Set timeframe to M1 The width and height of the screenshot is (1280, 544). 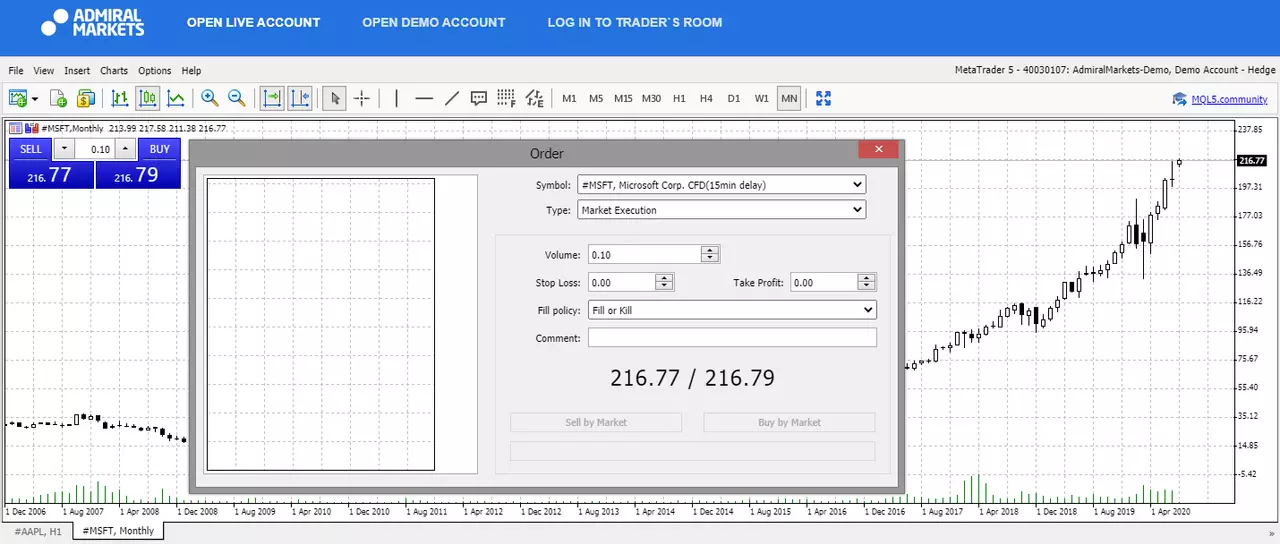pos(569,99)
